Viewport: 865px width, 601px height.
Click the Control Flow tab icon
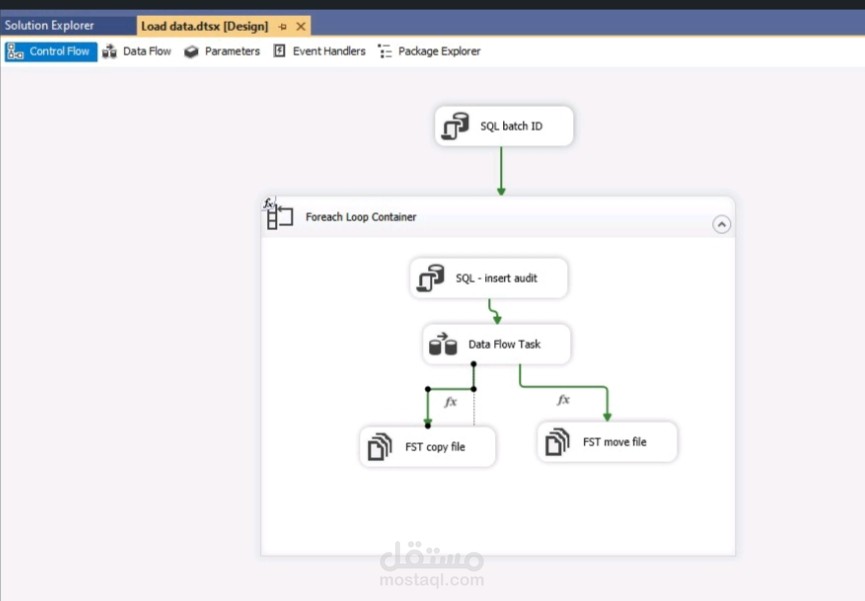tap(15, 52)
